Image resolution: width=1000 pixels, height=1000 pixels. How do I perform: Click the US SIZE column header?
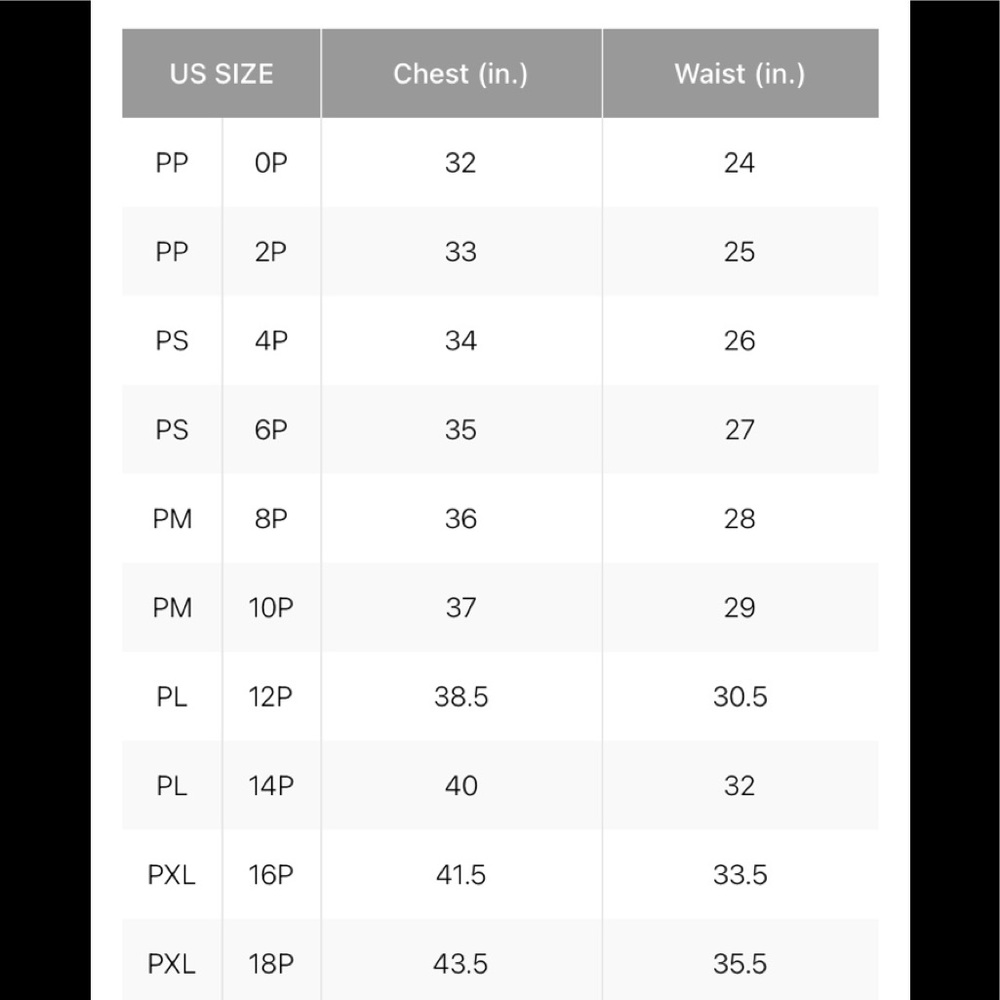tap(221, 73)
